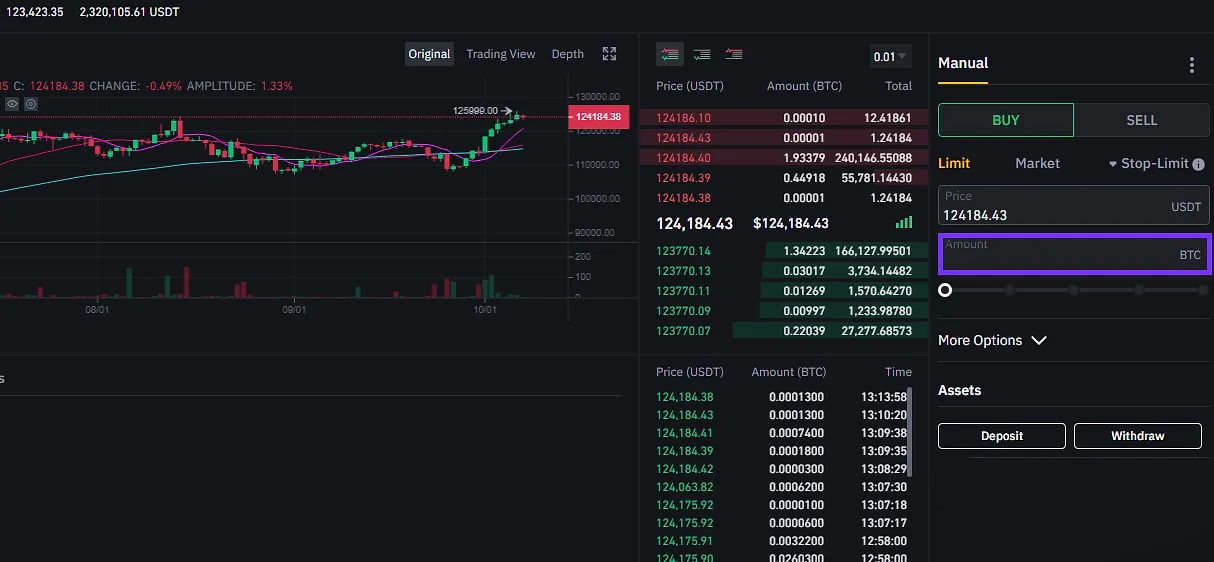Click the Time column header in trades
Screen dimensions: 1214x562
(898, 372)
